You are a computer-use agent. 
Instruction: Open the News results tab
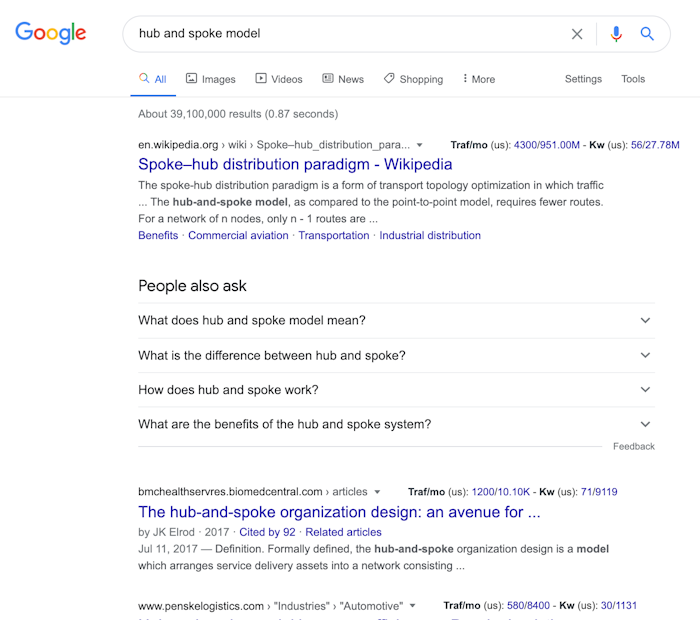pos(343,79)
